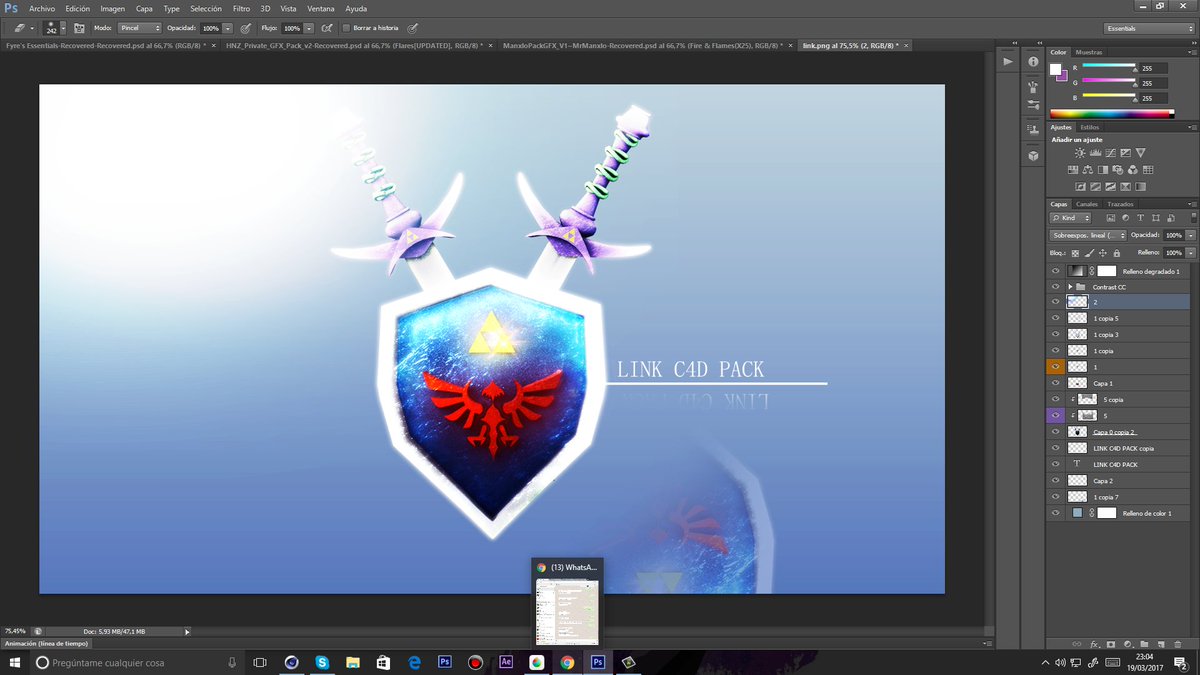Create a new group folder icon

pos(1144,643)
